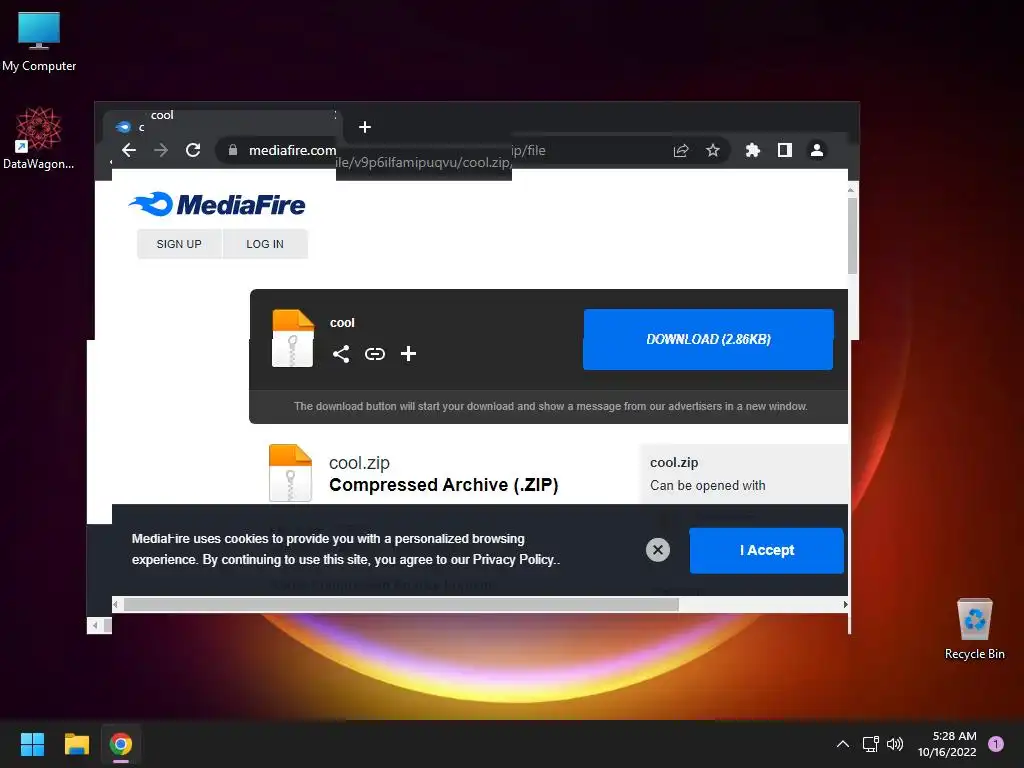
Task: Open the volume tray icon
Action: (895, 744)
